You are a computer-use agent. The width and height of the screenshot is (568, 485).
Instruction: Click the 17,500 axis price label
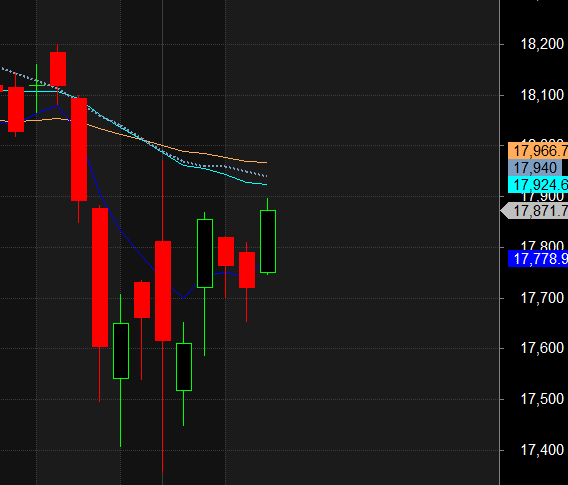[542, 399]
